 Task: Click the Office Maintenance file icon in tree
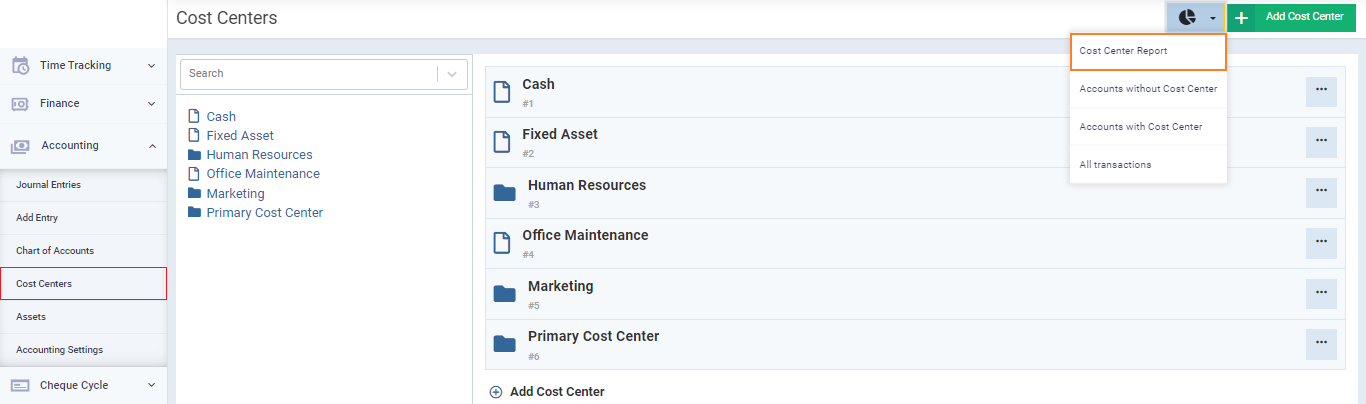coord(194,174)
